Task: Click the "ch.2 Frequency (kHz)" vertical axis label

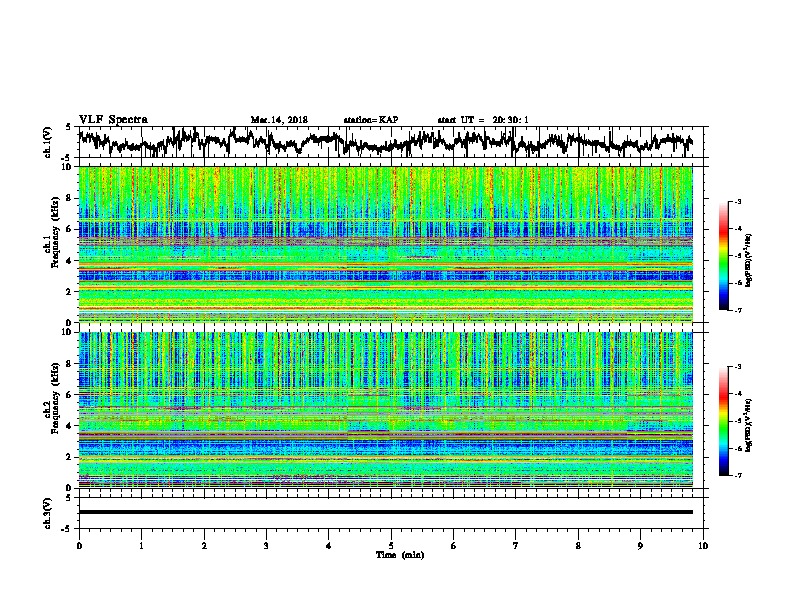Action: point(51,398)
